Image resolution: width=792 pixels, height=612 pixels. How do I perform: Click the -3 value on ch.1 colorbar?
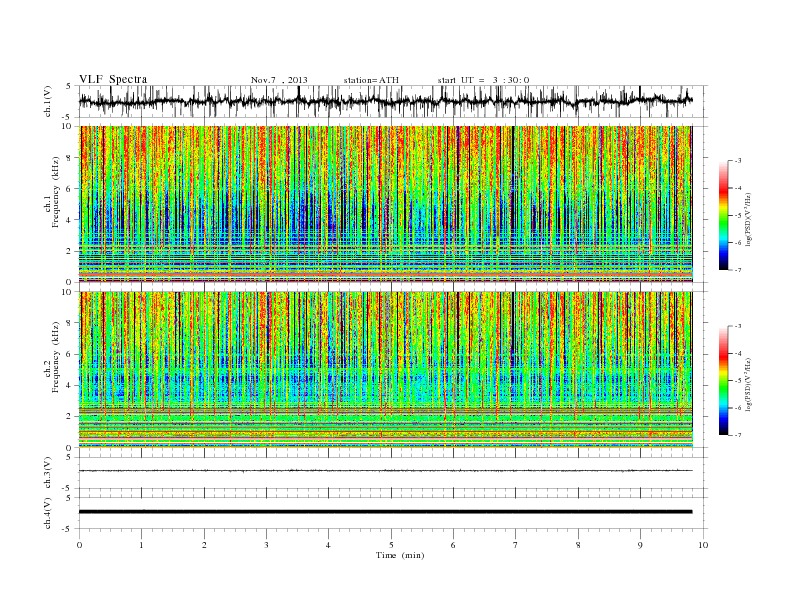click(738, 161)
